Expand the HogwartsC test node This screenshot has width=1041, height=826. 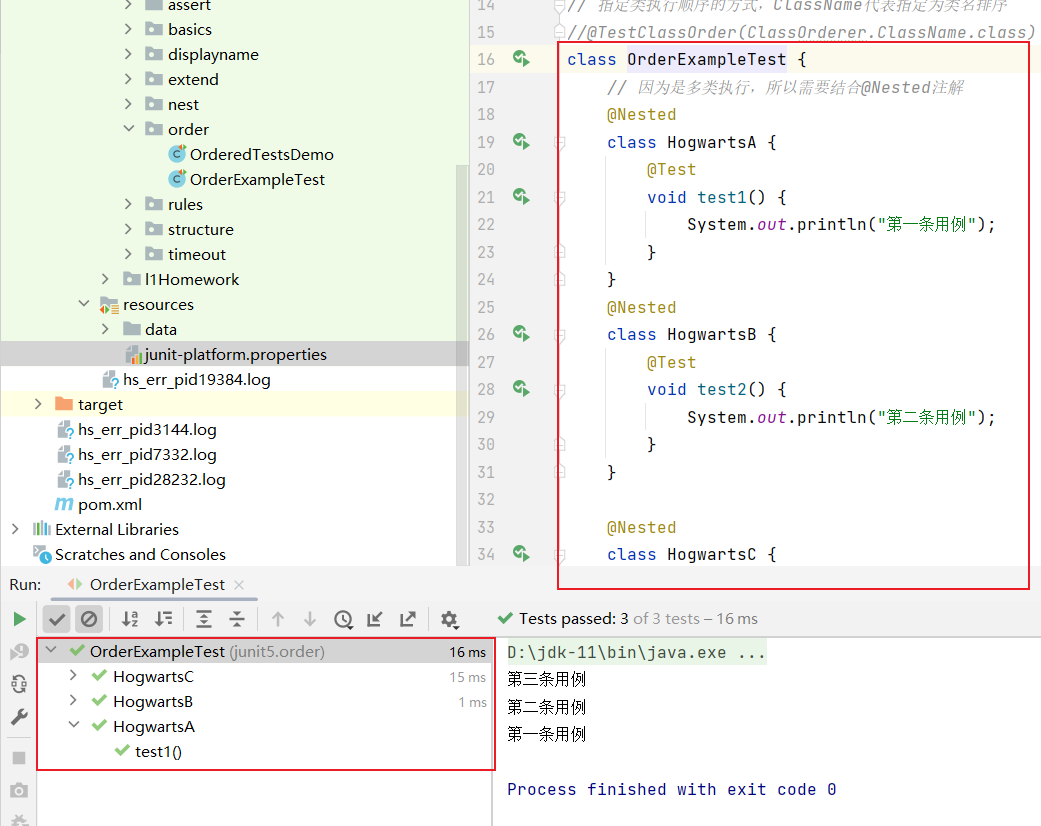tap(73, 676)
